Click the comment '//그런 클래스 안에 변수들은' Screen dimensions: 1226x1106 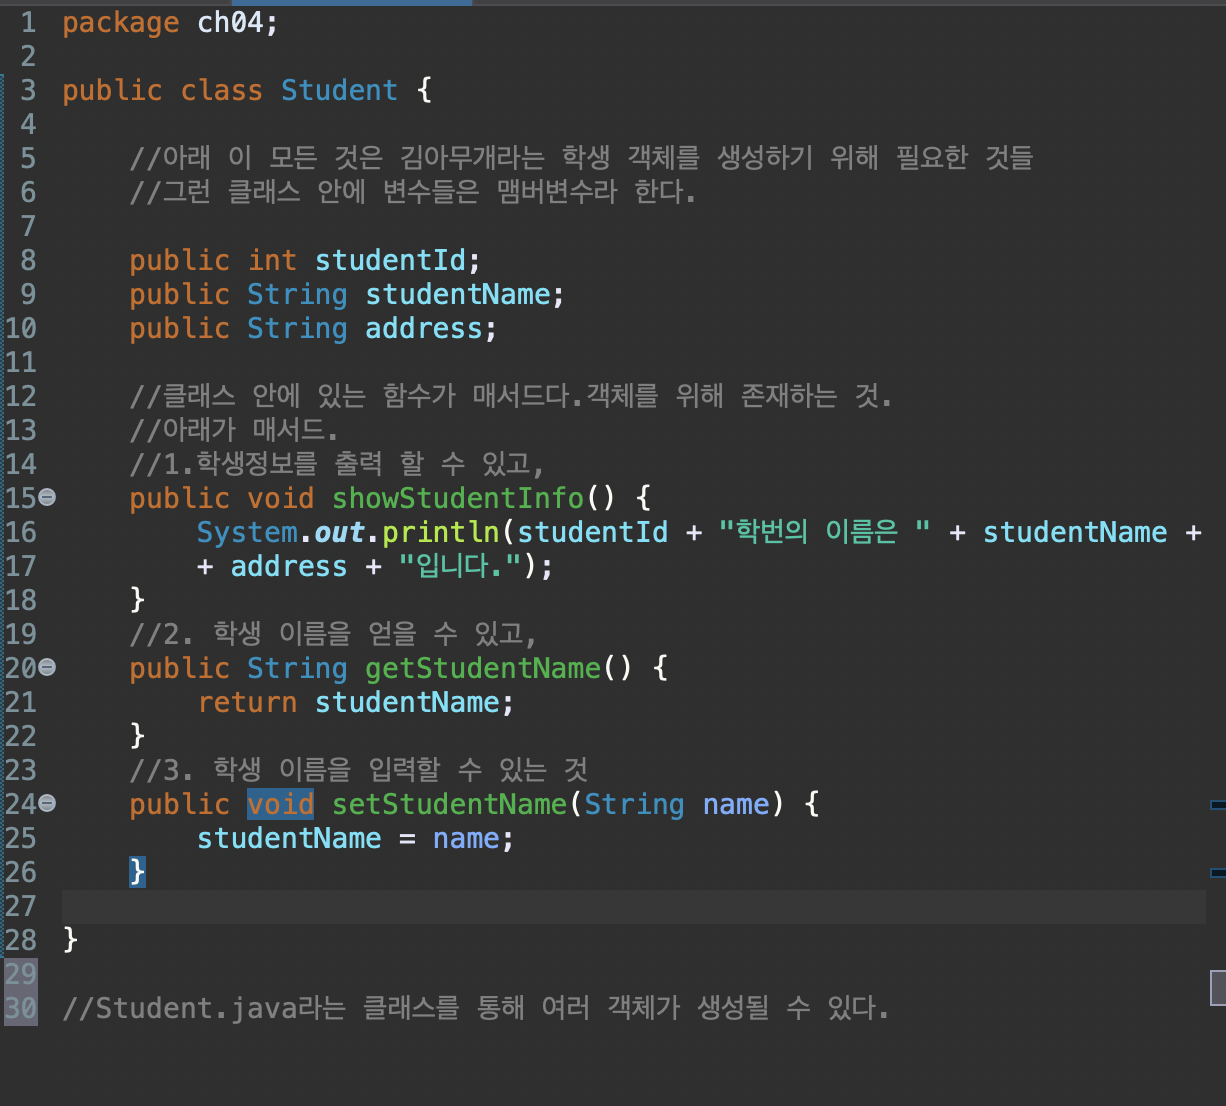pos(413,192)
